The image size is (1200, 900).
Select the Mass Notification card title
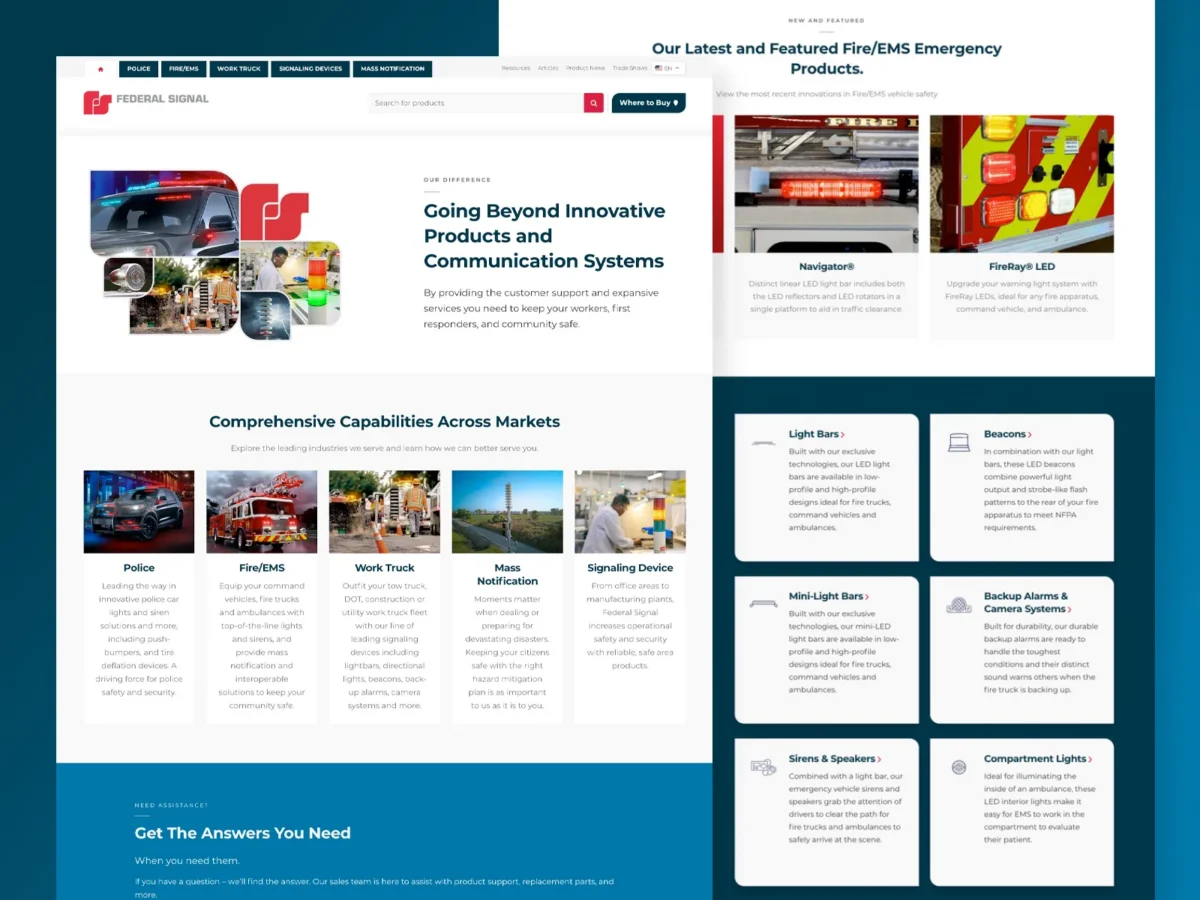point(507,574)
